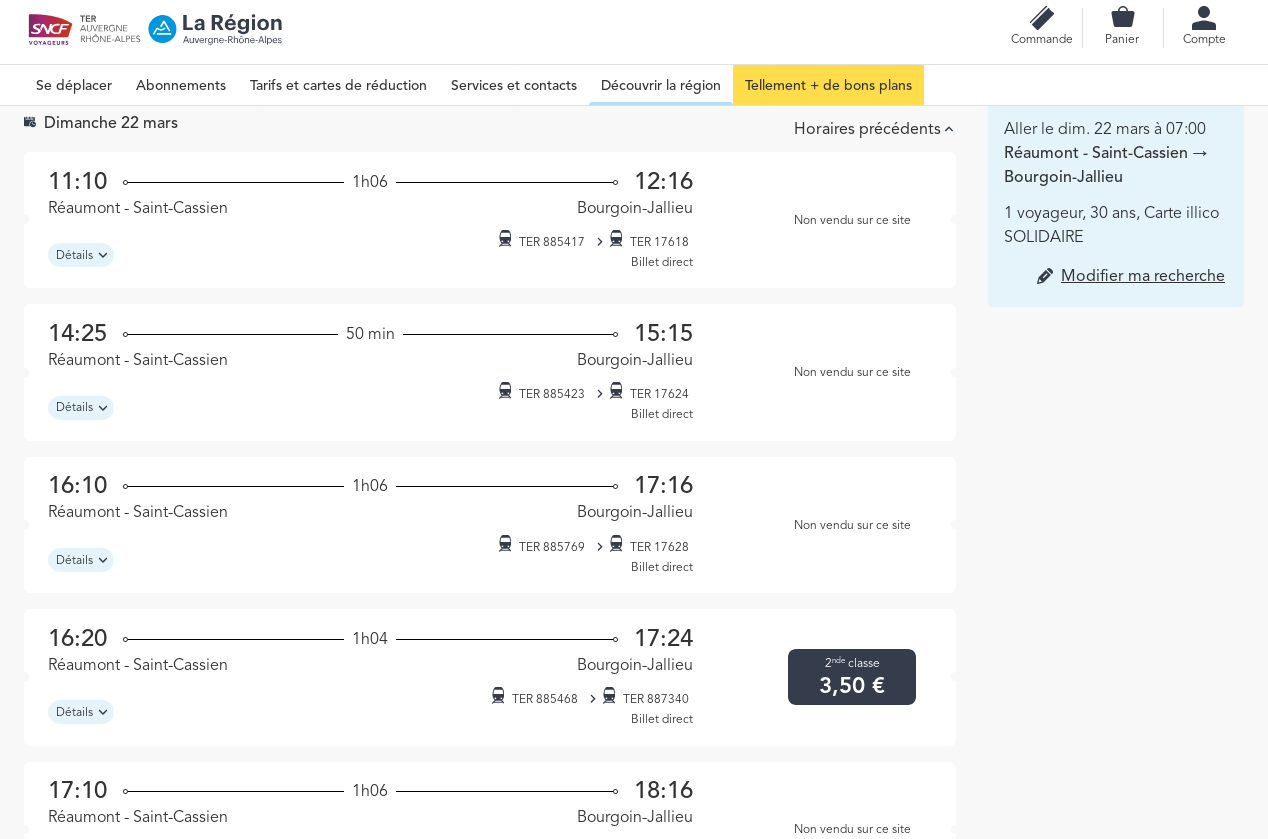This screenshot has width=1268, height=839.
Task: Select the 3,50 € 2nde classe fare
Action: coord(851,677)
